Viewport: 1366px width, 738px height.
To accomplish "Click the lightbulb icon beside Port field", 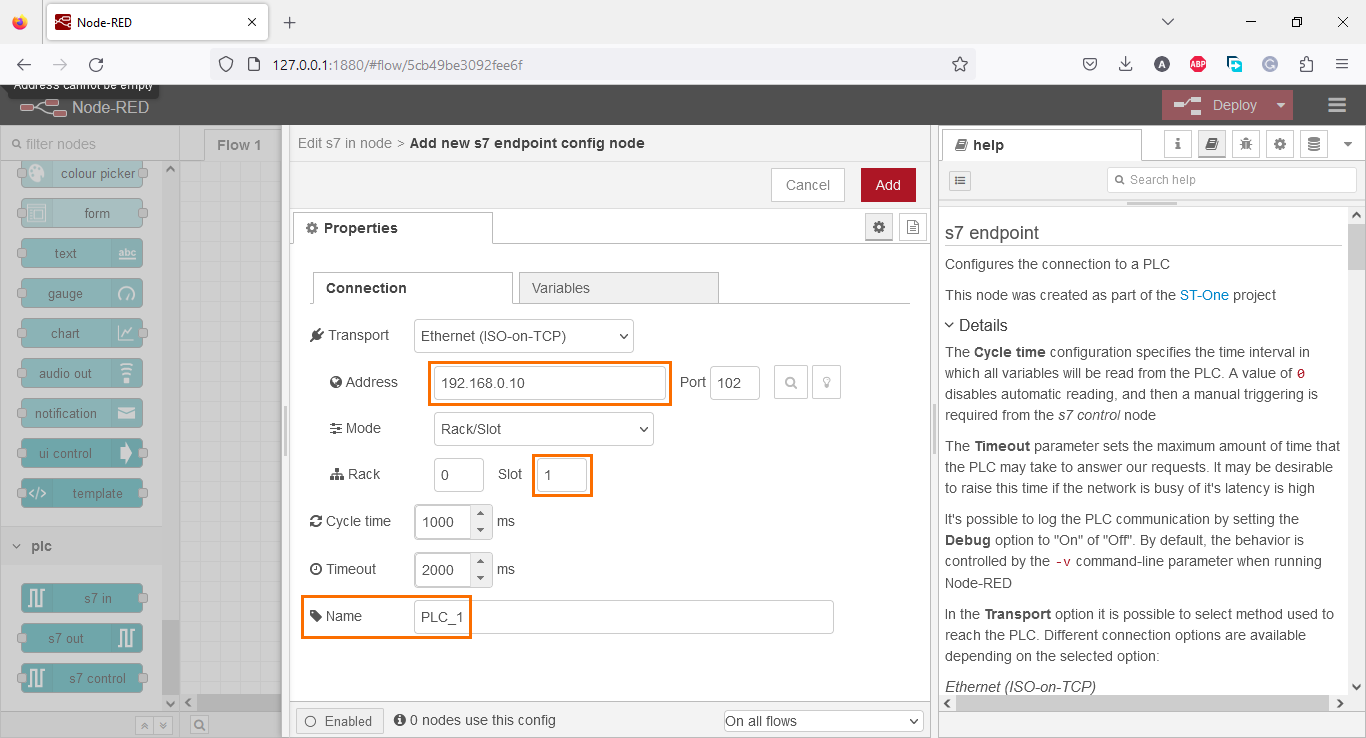I will pyautogui.click(x=826, y=382).
